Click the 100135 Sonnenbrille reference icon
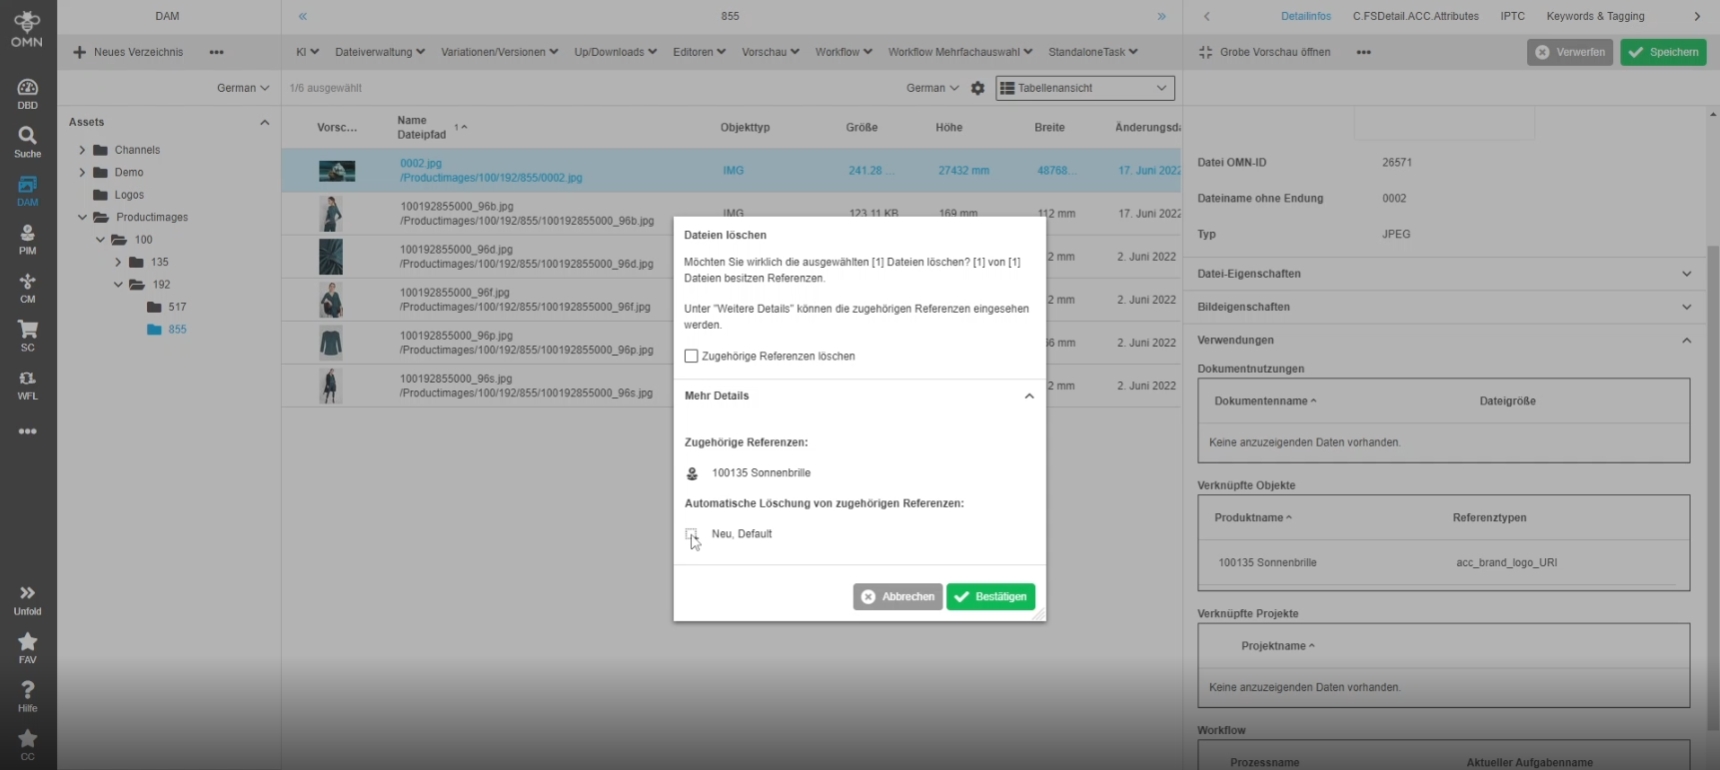Image resolution: width=1720 pixels, height=770 pixels. point(692,473)
